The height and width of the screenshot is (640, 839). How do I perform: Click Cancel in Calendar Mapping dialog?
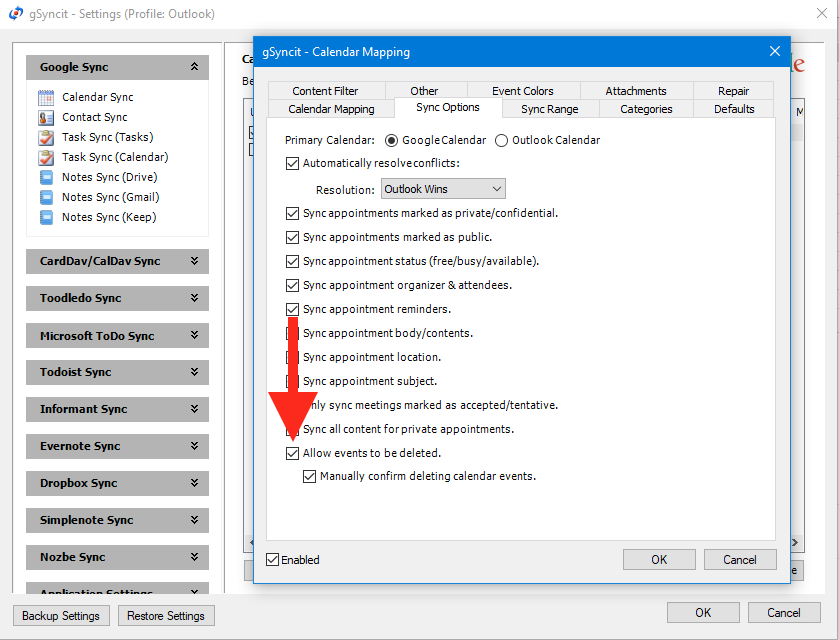740,560
